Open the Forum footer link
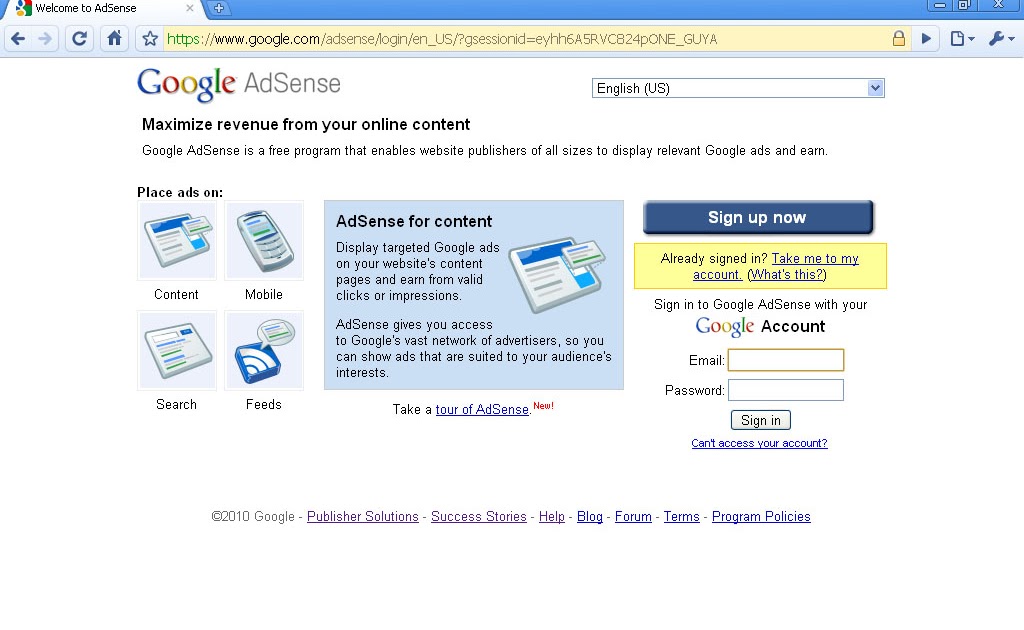Image resolution: width=1024 pixels, height=630 pixels. tap(633, 516)
